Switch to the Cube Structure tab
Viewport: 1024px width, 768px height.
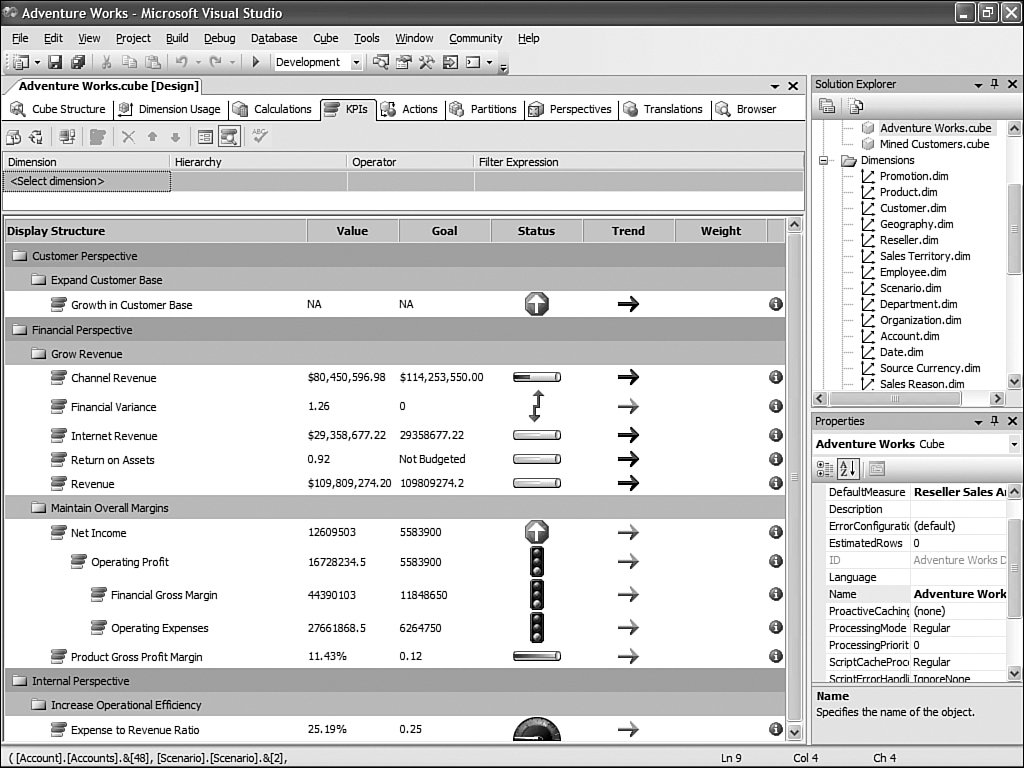[58, 109]
